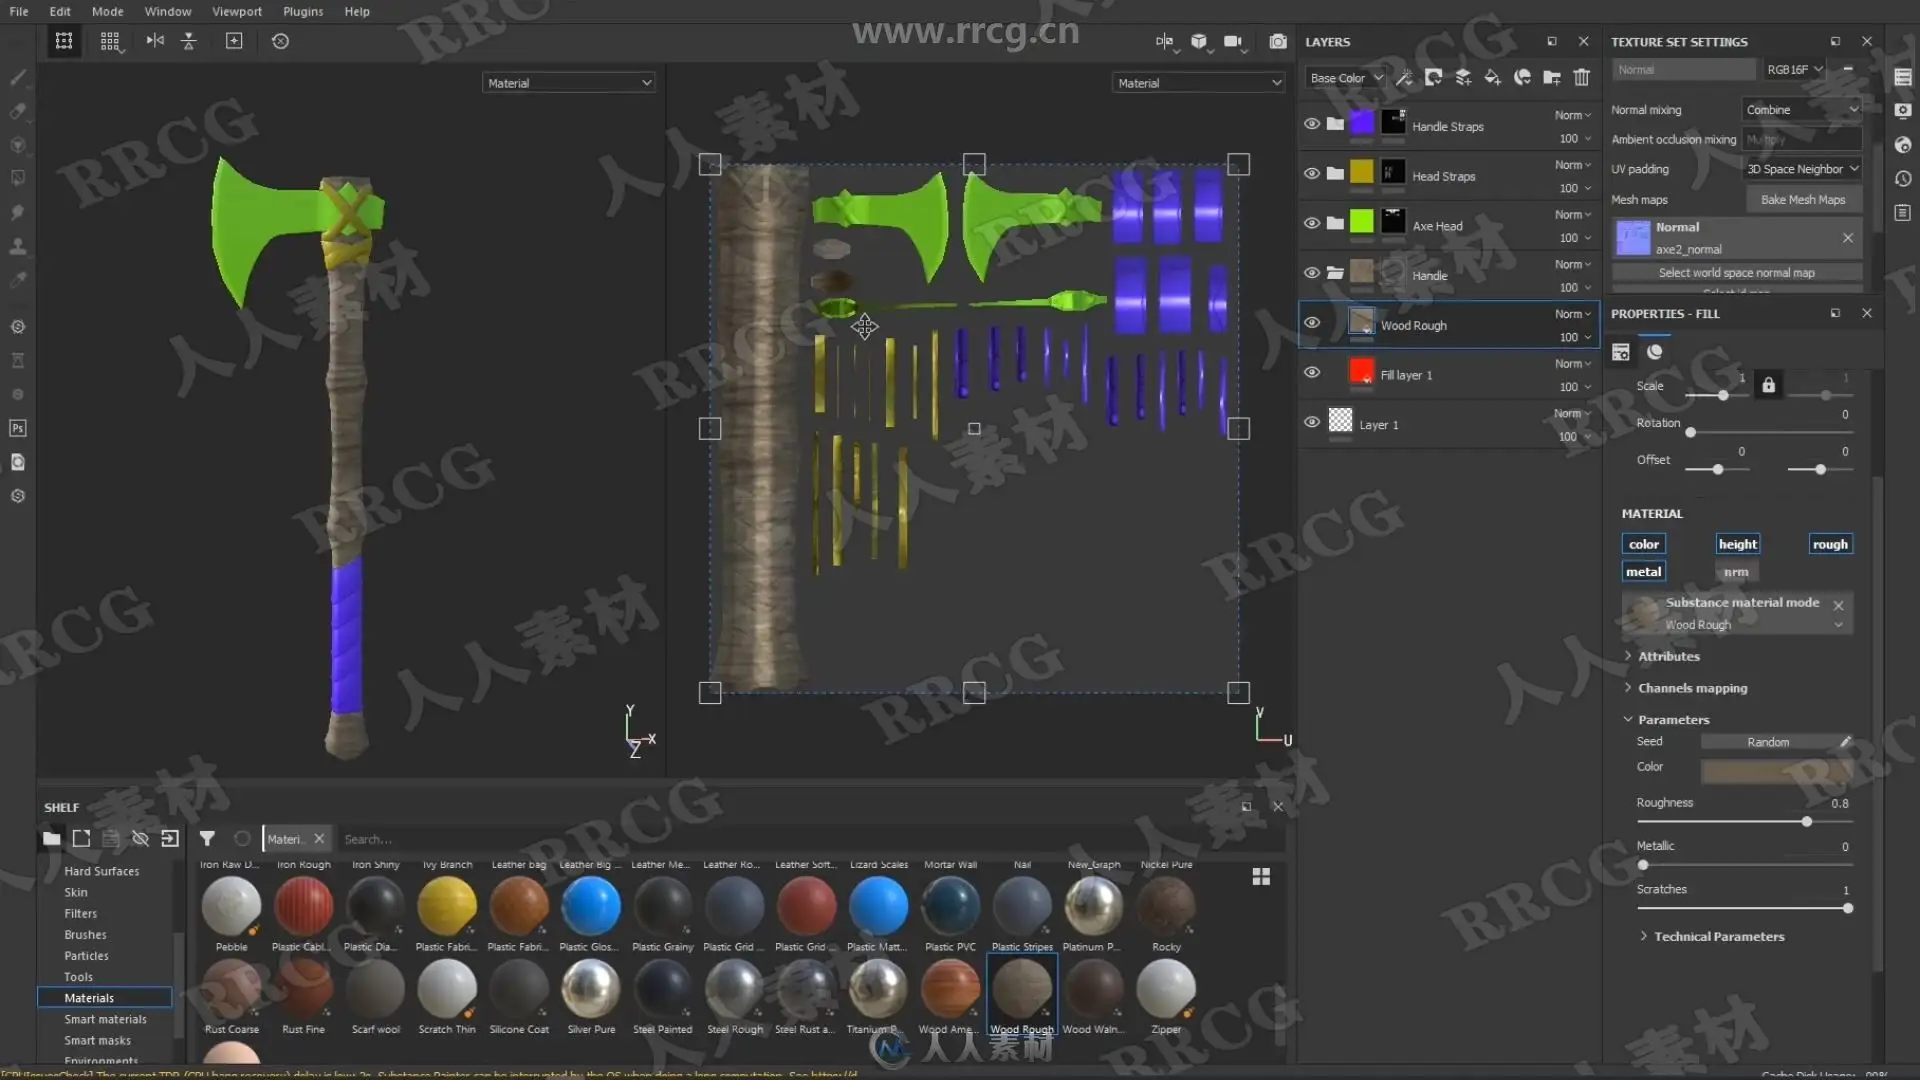Delete layer with the trash icon
This screenshot has height=1080, width=1920.
pyautogui.click(x=1581, y=78)
